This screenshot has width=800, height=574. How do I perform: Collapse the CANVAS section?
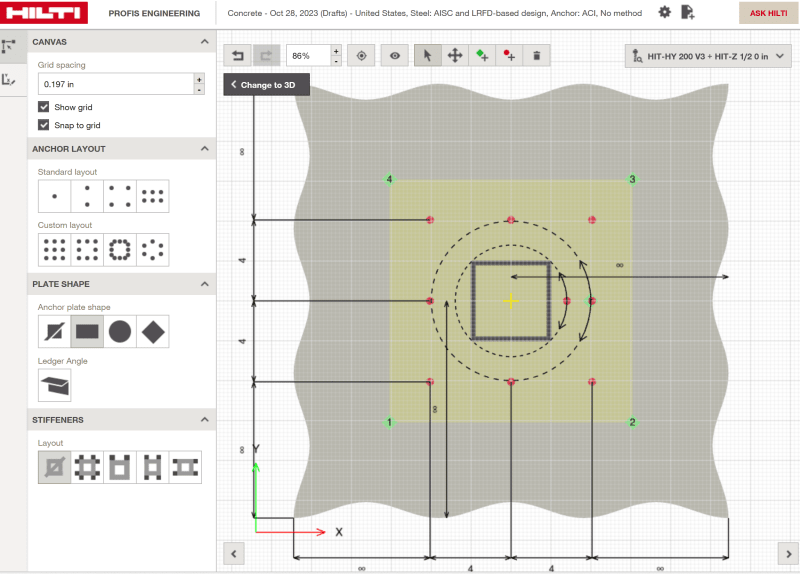[x=205, y=42]
